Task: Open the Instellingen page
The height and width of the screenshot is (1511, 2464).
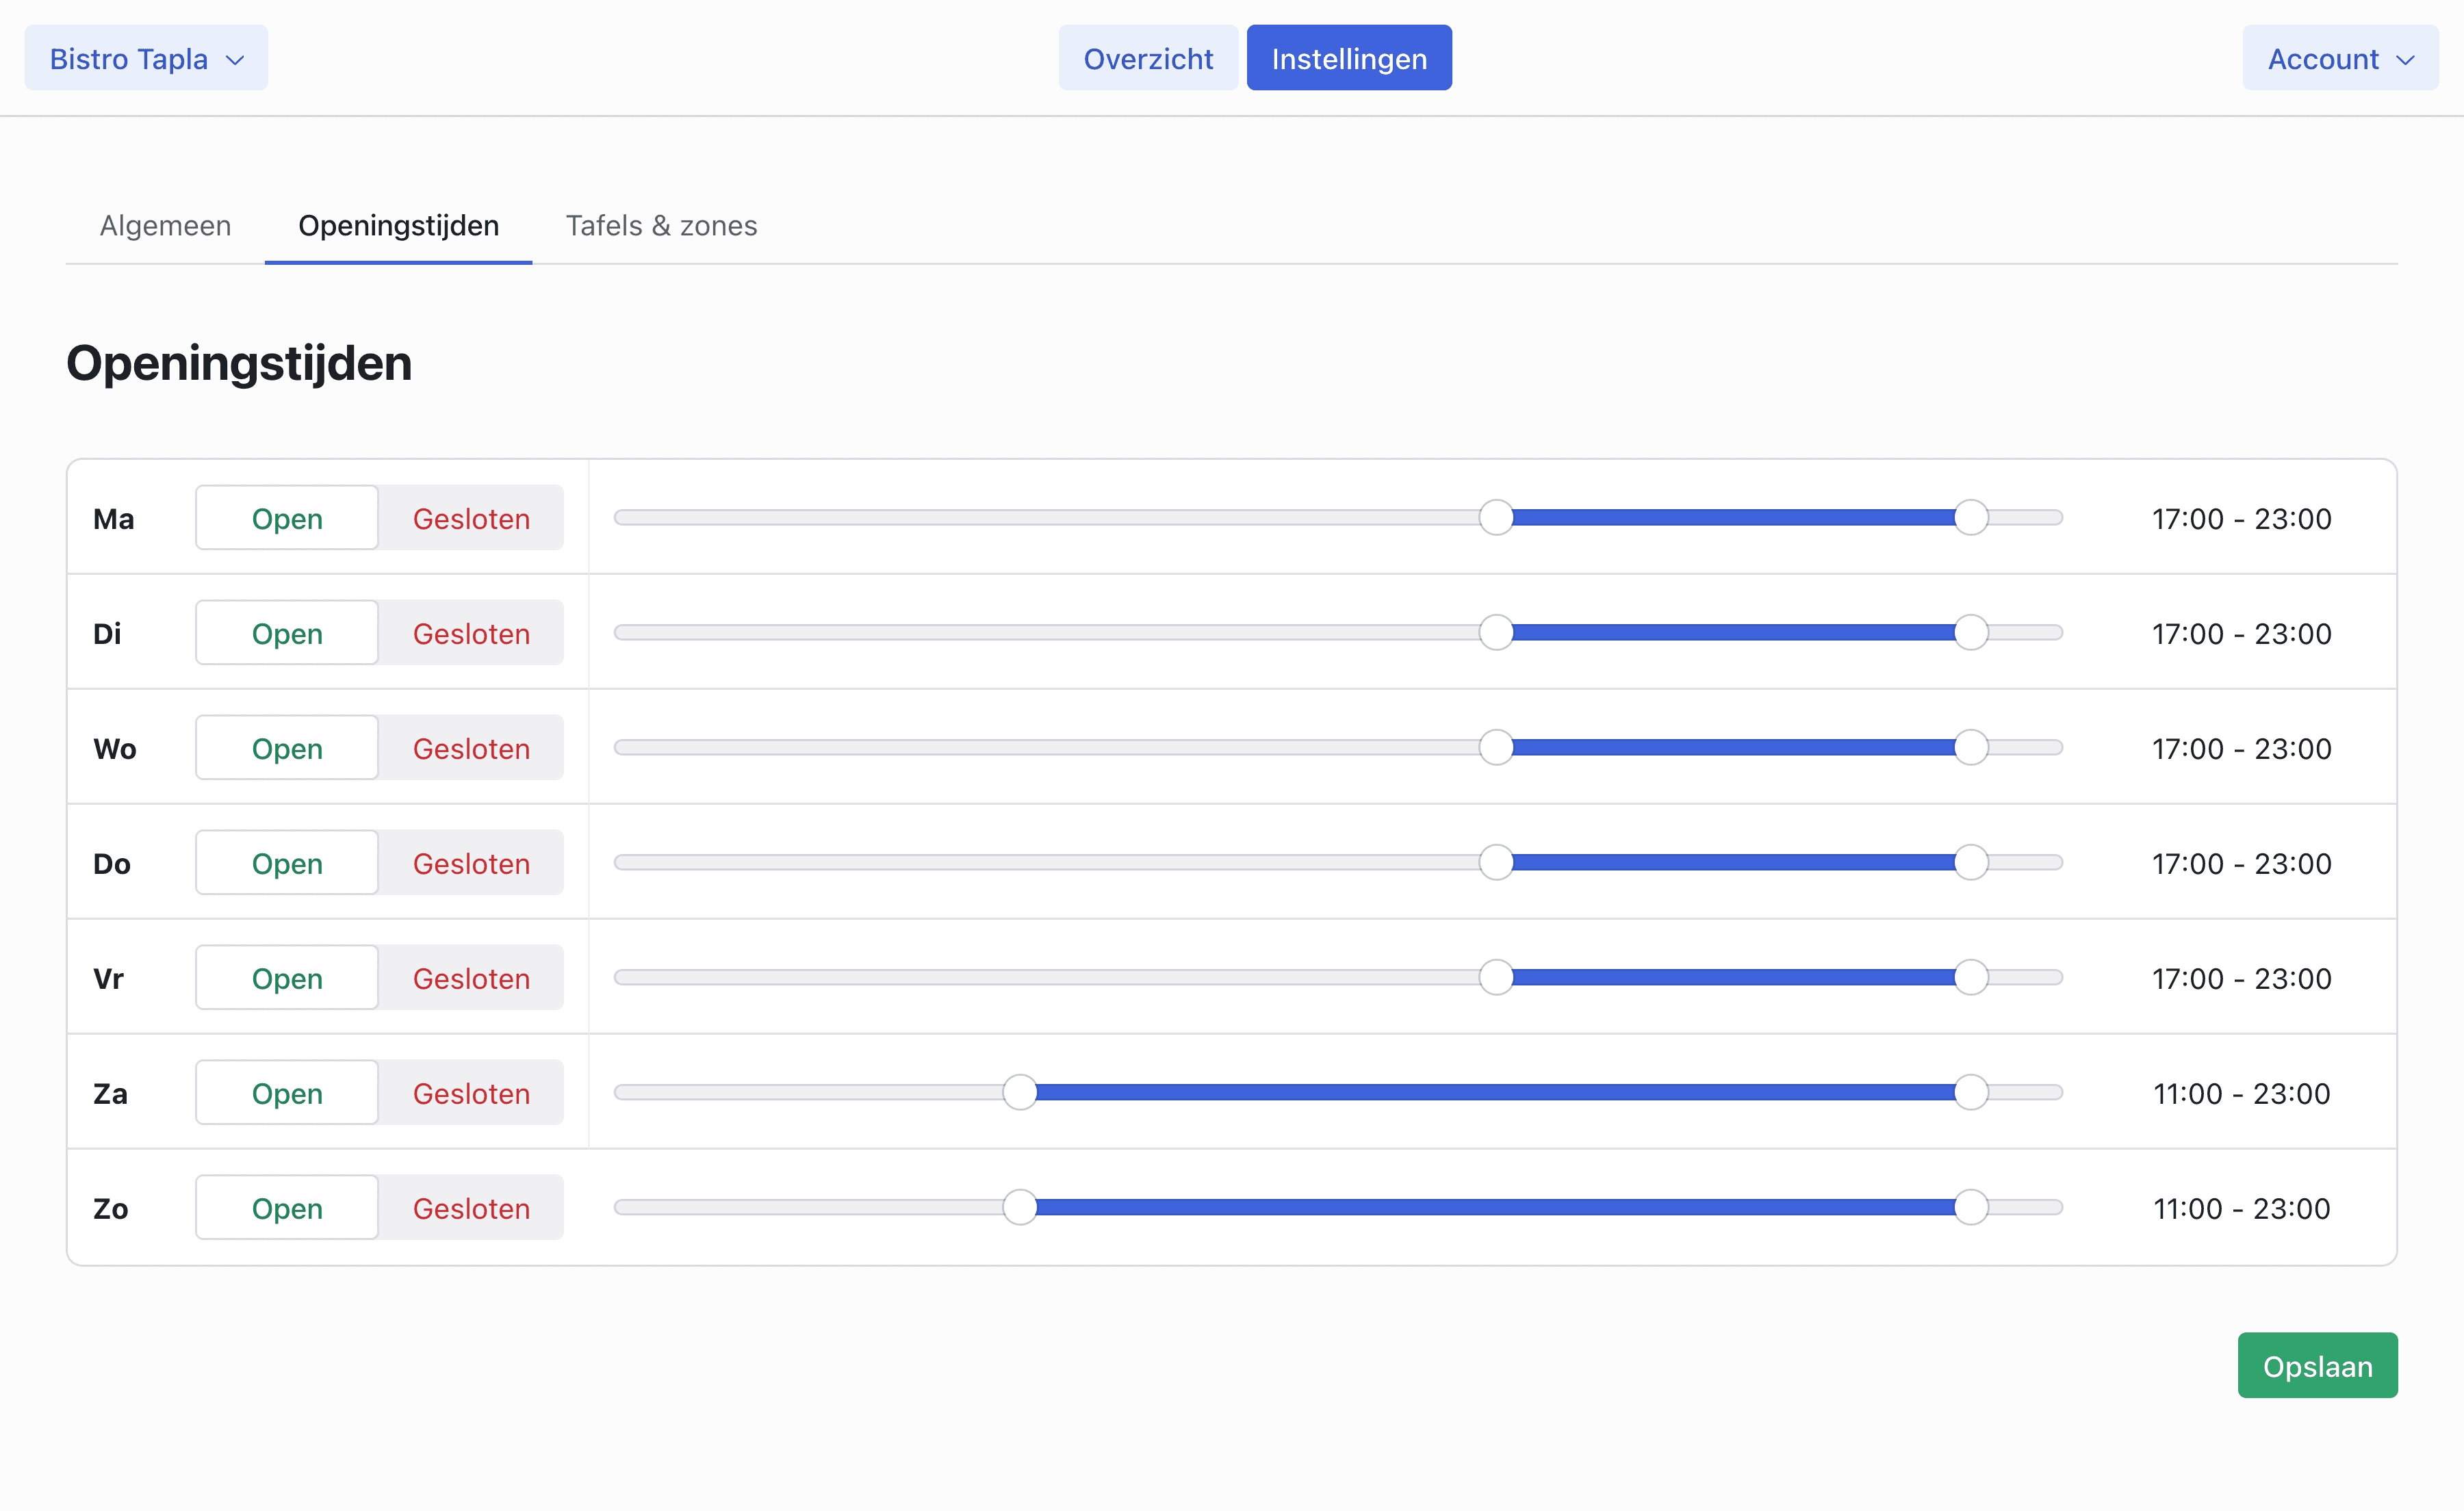Action: pos(1348,58)
